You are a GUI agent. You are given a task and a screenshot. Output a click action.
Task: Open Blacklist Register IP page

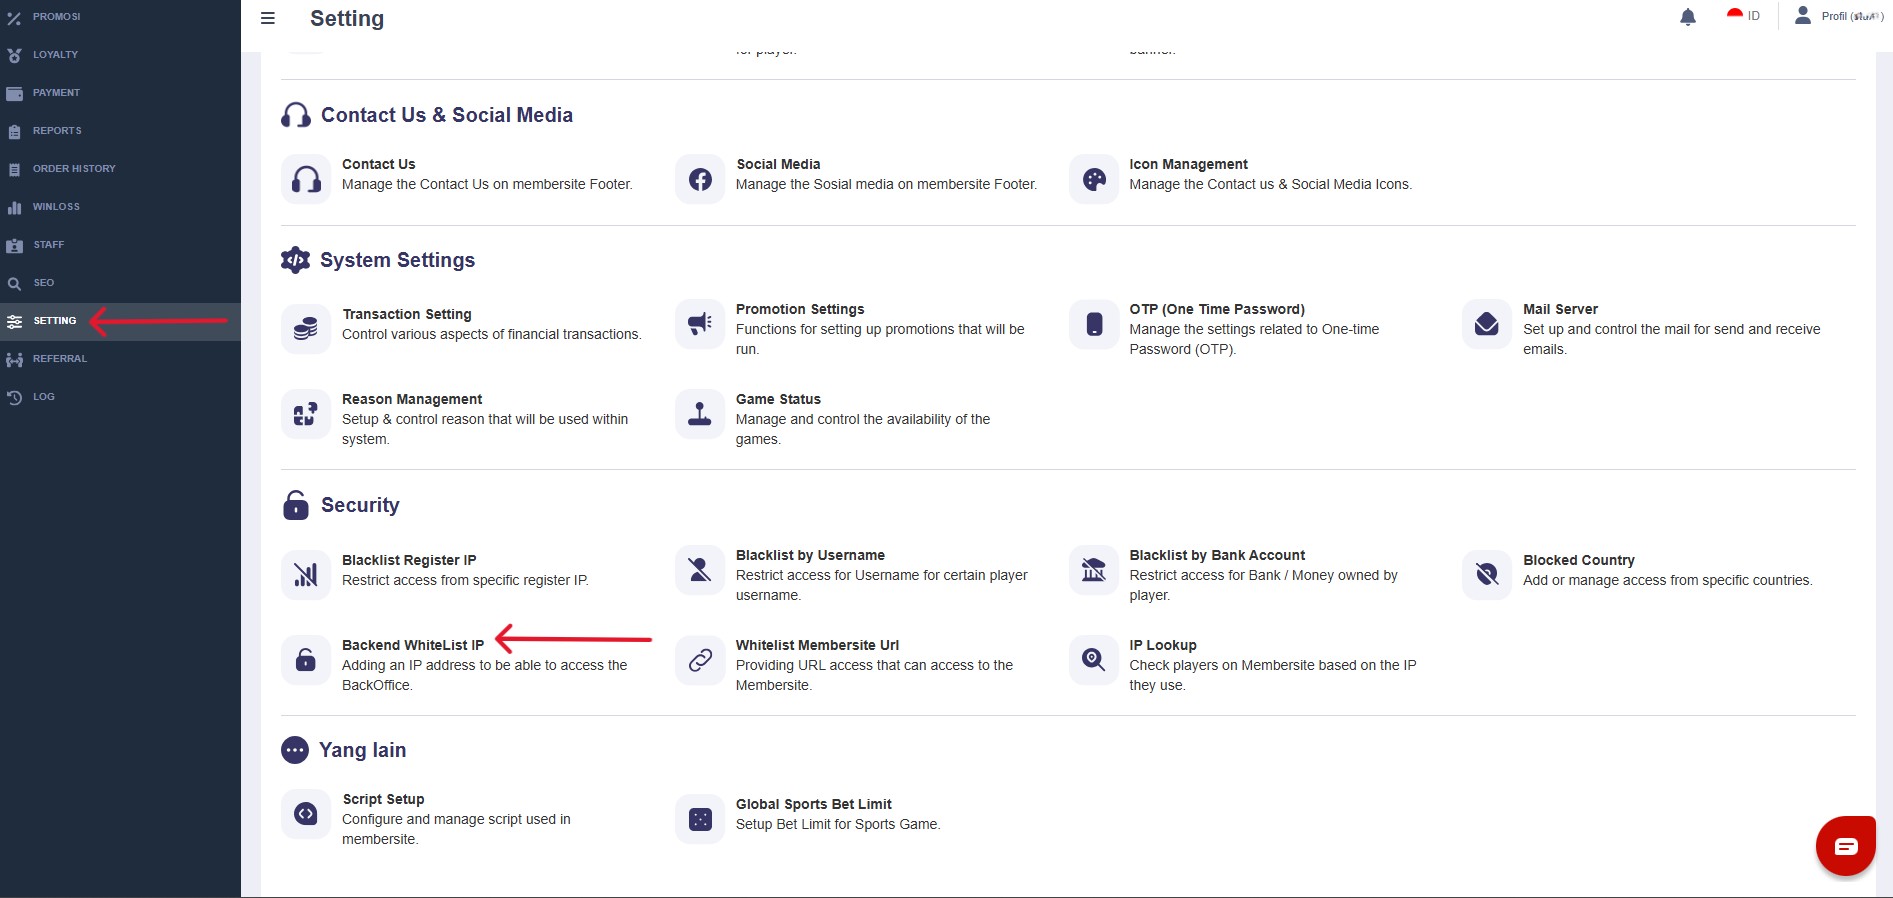[x=409, y=560]
